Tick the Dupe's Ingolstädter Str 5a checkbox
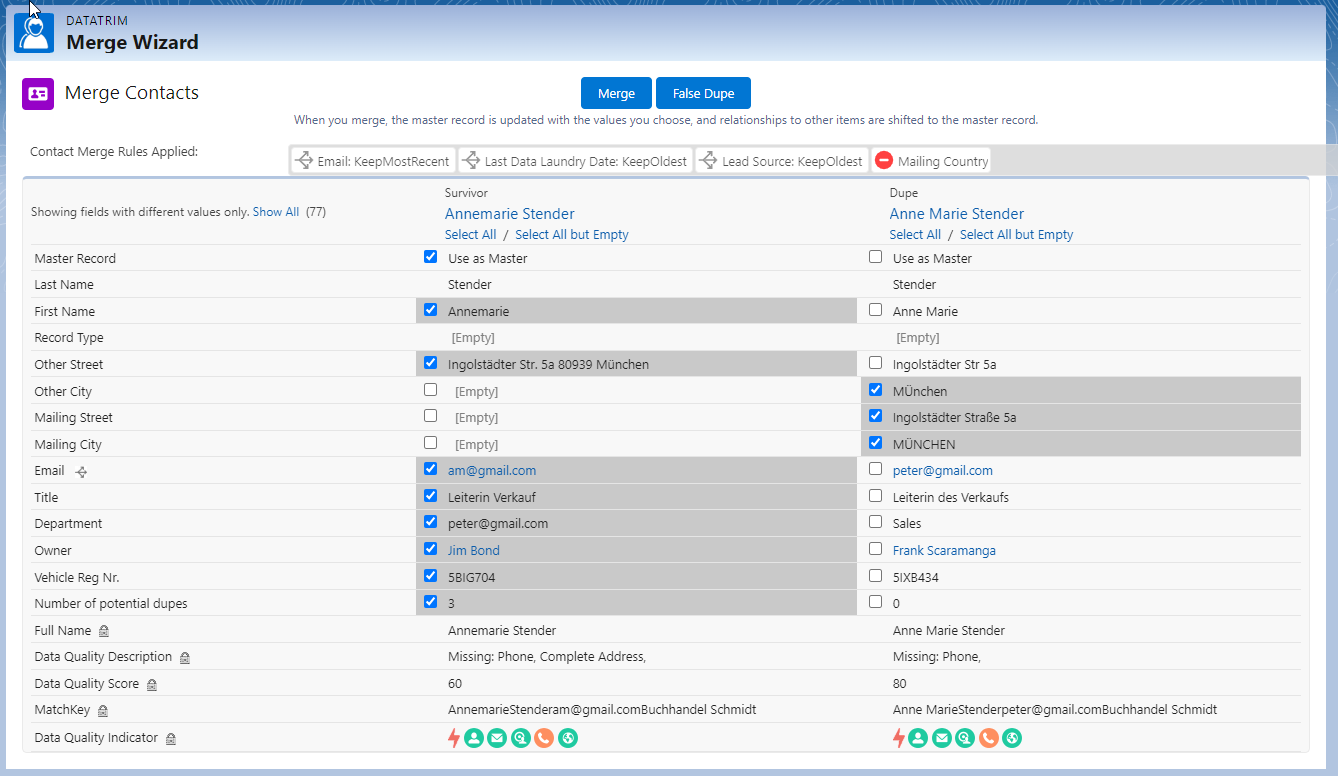Screen dimensions: 1338x776 tap(876, 363)
